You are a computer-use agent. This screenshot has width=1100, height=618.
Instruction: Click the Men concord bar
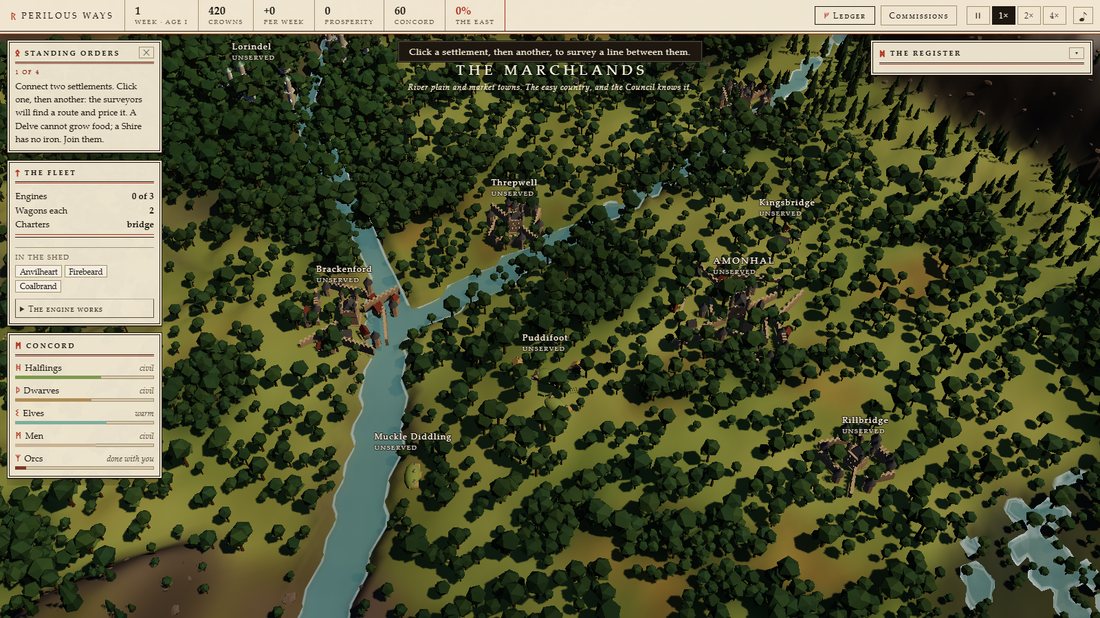(84, 445)
